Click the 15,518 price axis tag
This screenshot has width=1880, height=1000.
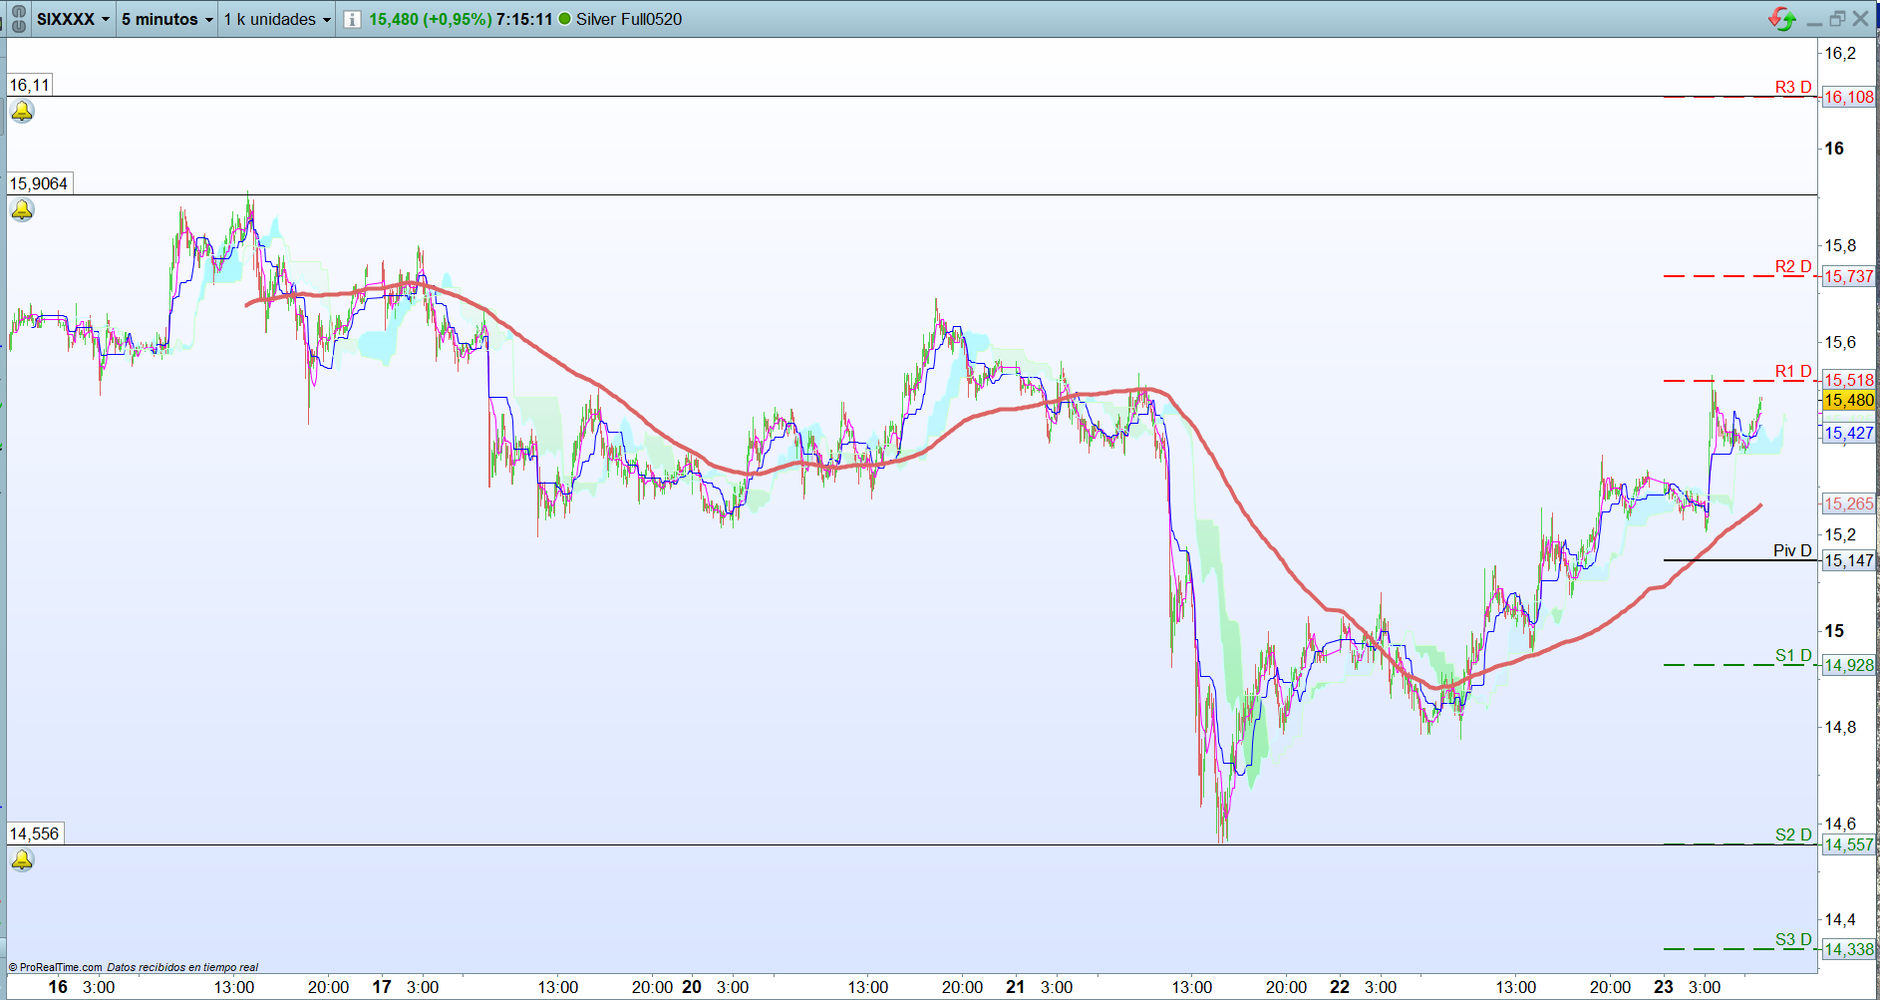point(1849,380)
